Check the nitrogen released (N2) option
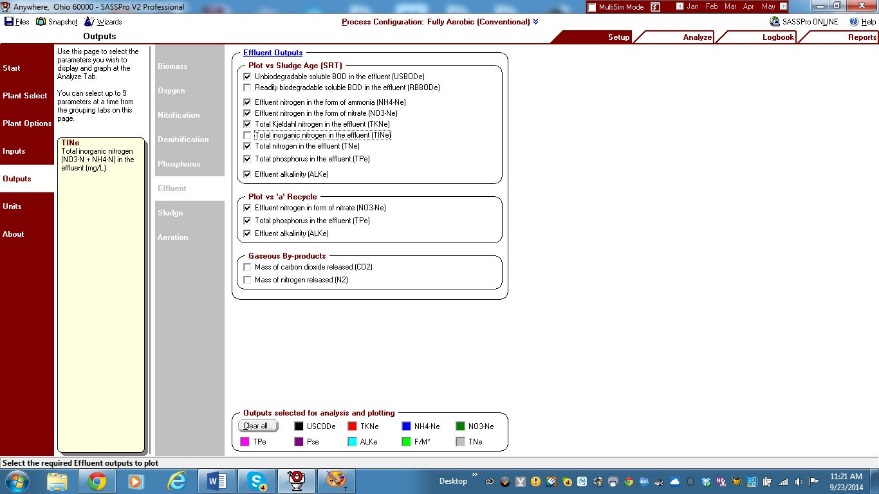This screenshot has width=879, height=494. [x=247, y=281]
